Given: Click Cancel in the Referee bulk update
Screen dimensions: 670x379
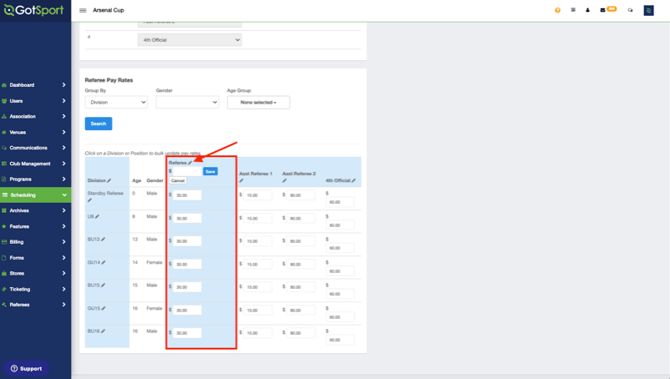Looking at the screenshot, I should point(178,181).
